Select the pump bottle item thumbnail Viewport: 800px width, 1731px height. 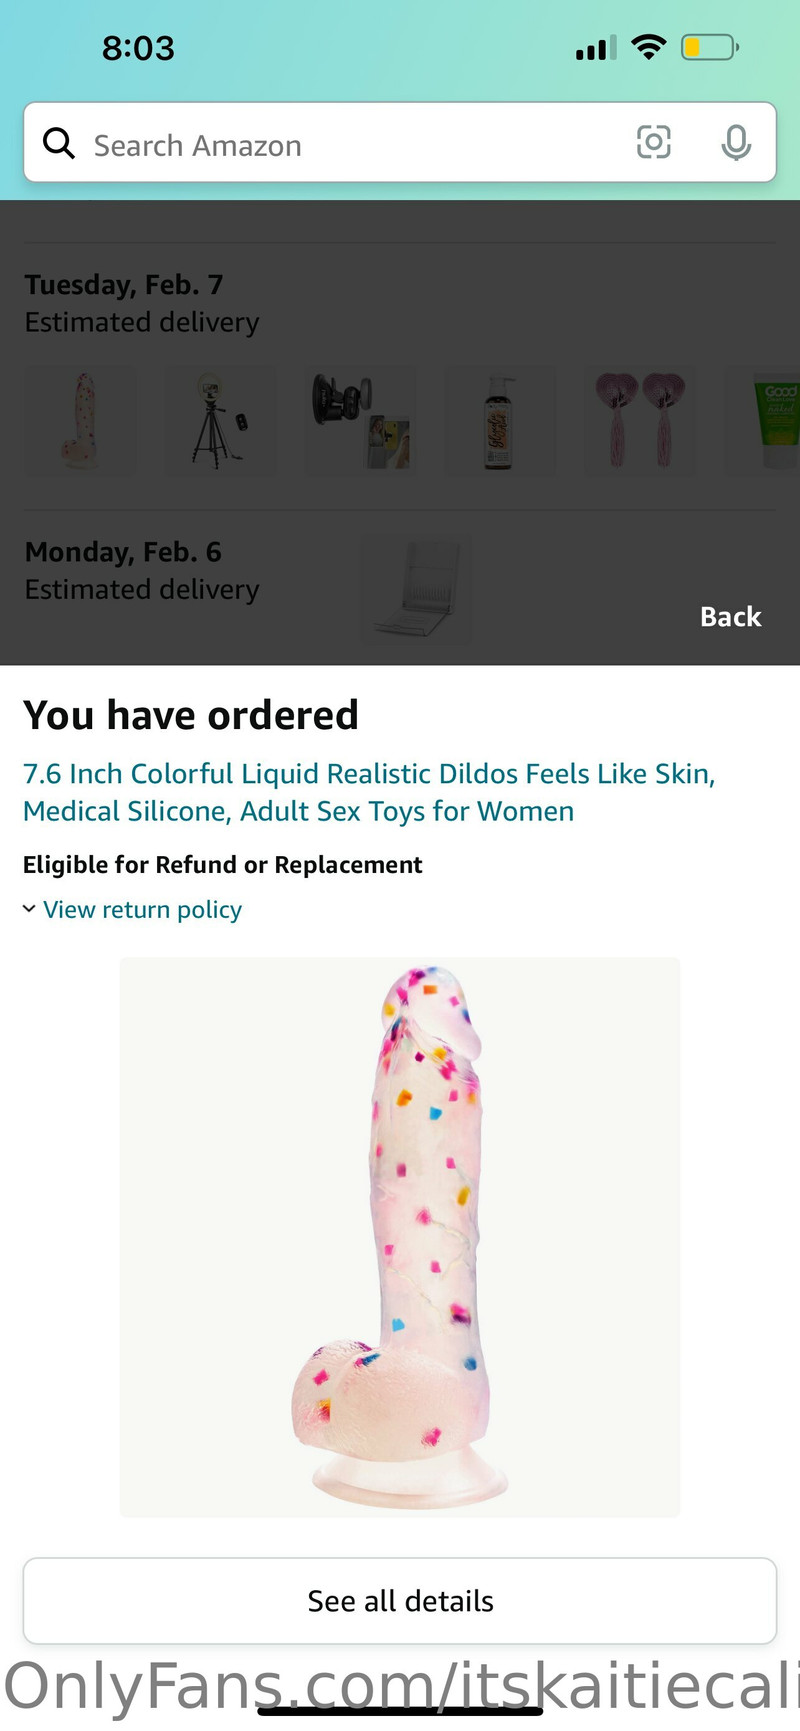point(500,421)
